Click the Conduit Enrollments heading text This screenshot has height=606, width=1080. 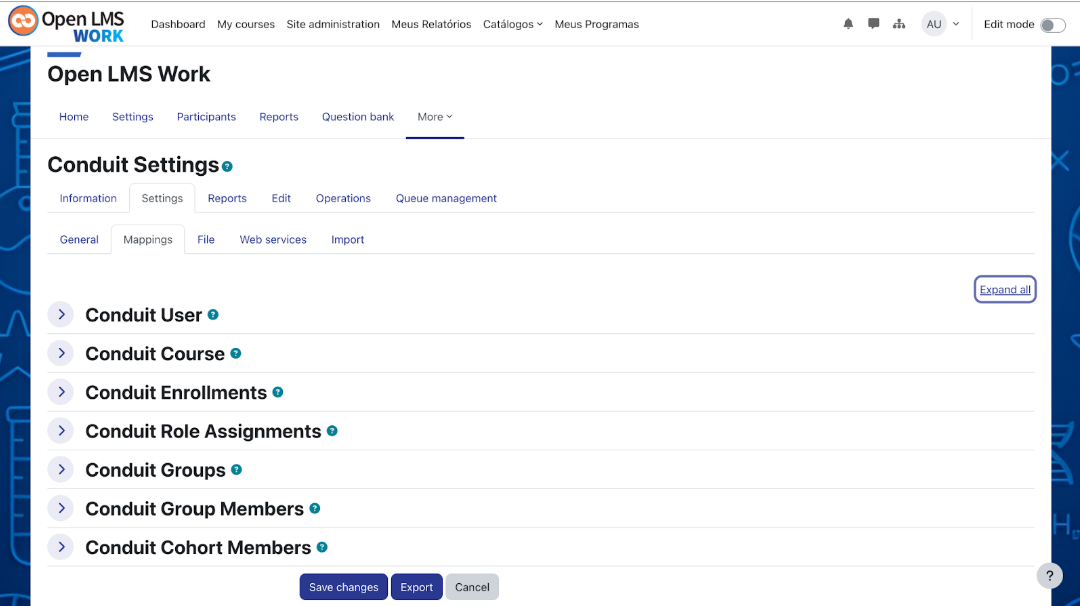(176, 393)
